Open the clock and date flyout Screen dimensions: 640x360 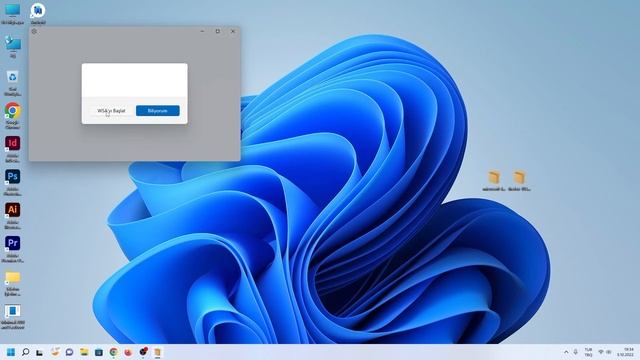click(625, 352)
